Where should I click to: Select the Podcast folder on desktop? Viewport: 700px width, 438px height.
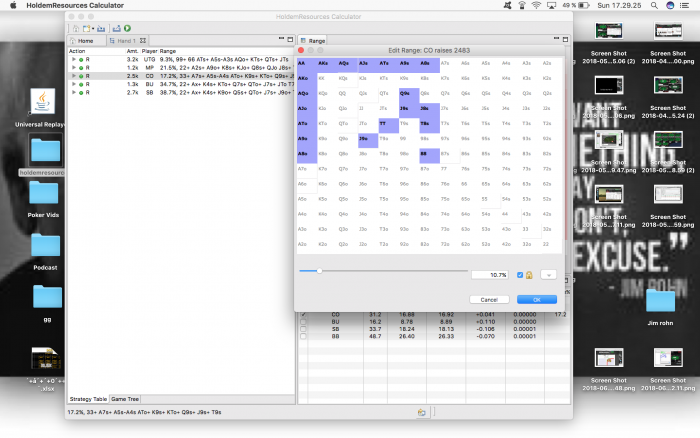(45, 245)
